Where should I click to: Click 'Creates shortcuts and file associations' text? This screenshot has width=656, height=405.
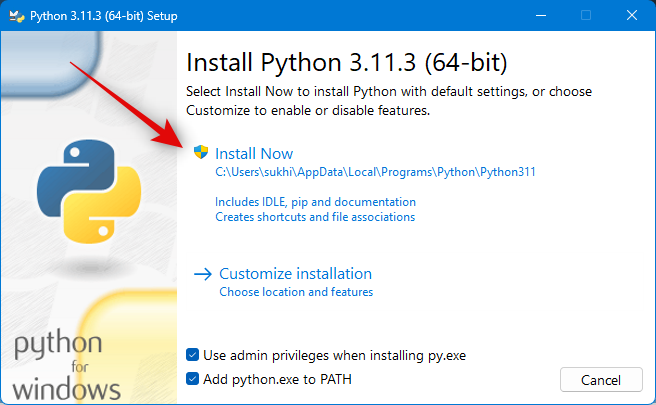(315, 217)
